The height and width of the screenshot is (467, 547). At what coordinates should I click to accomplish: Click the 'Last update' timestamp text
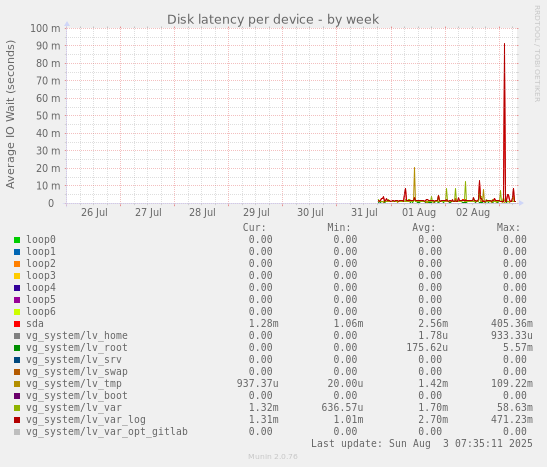click(422, 444)
